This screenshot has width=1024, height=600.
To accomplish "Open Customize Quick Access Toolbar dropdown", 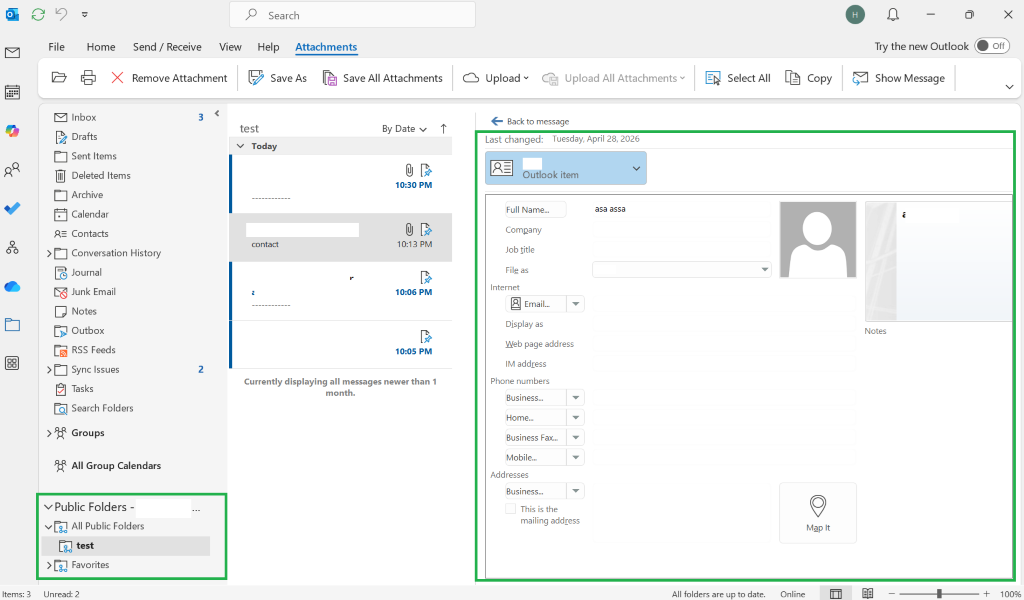I will 84,14.
